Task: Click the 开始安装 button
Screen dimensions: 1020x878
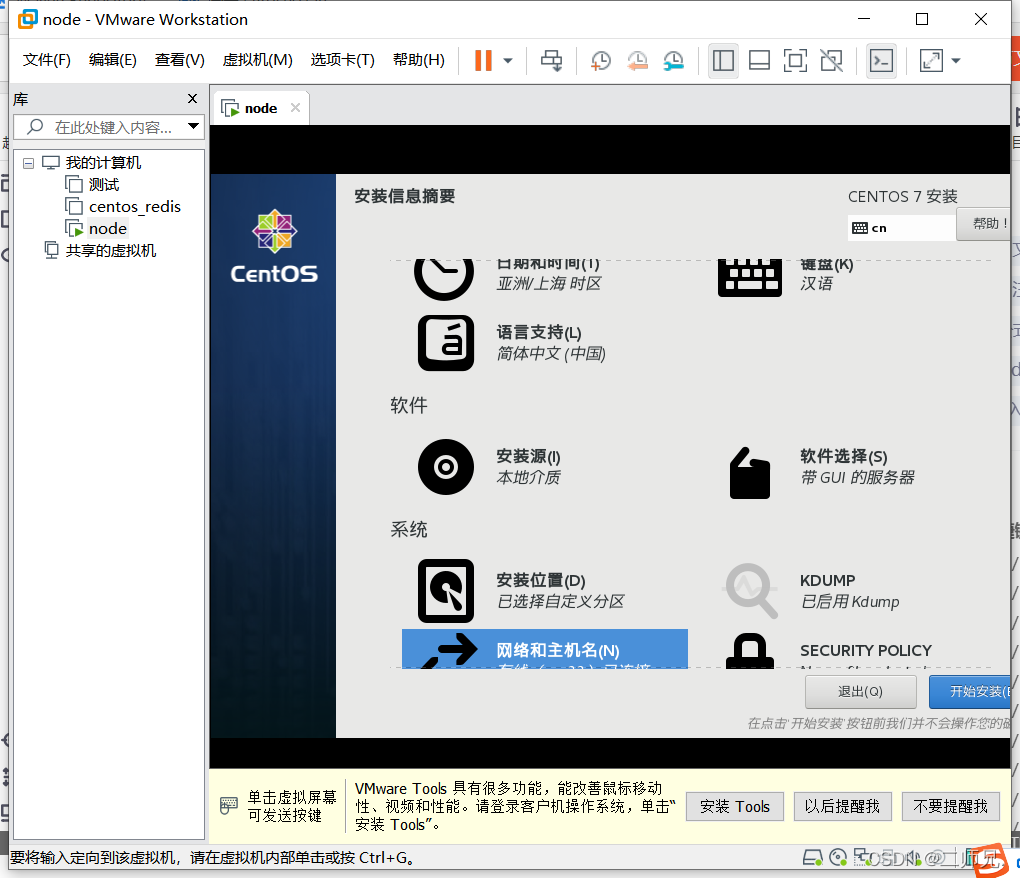Action: (970, 691)
